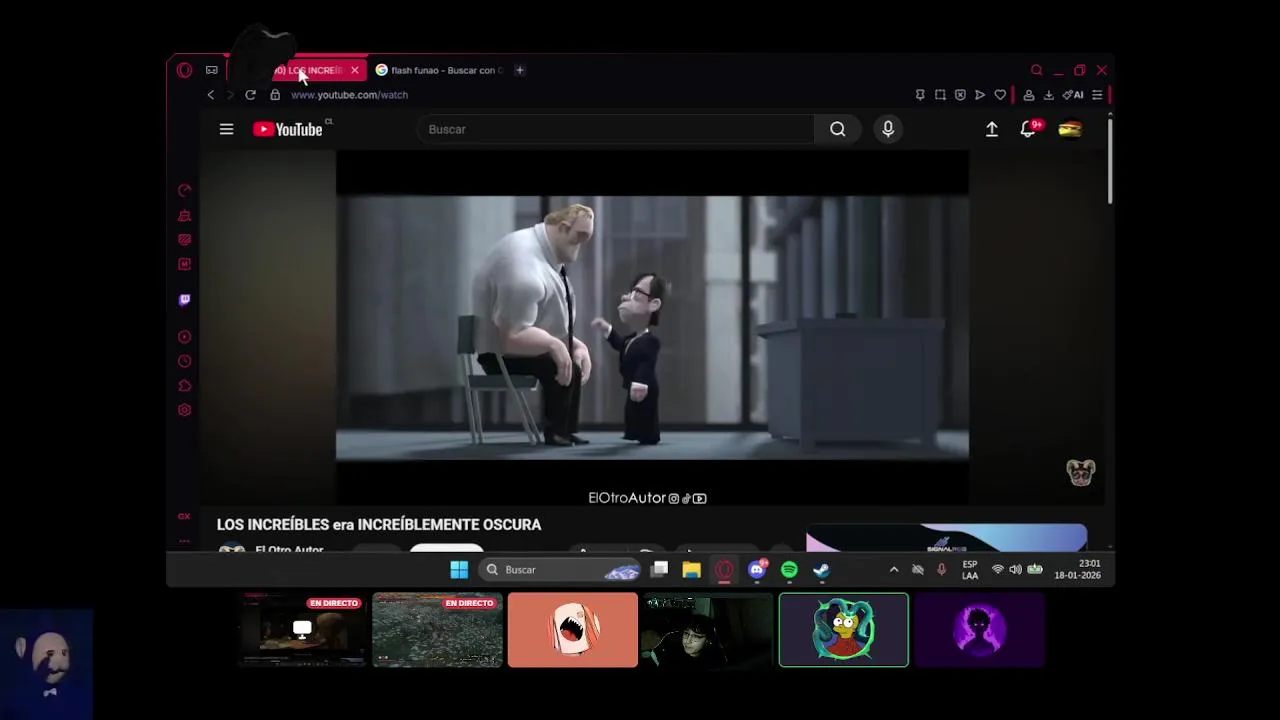The width and height of the screenshot is (1280, 720).
Task: Open the YouTube guide hamburger menu
Action: pyautogui.click(x=226, y=129)
